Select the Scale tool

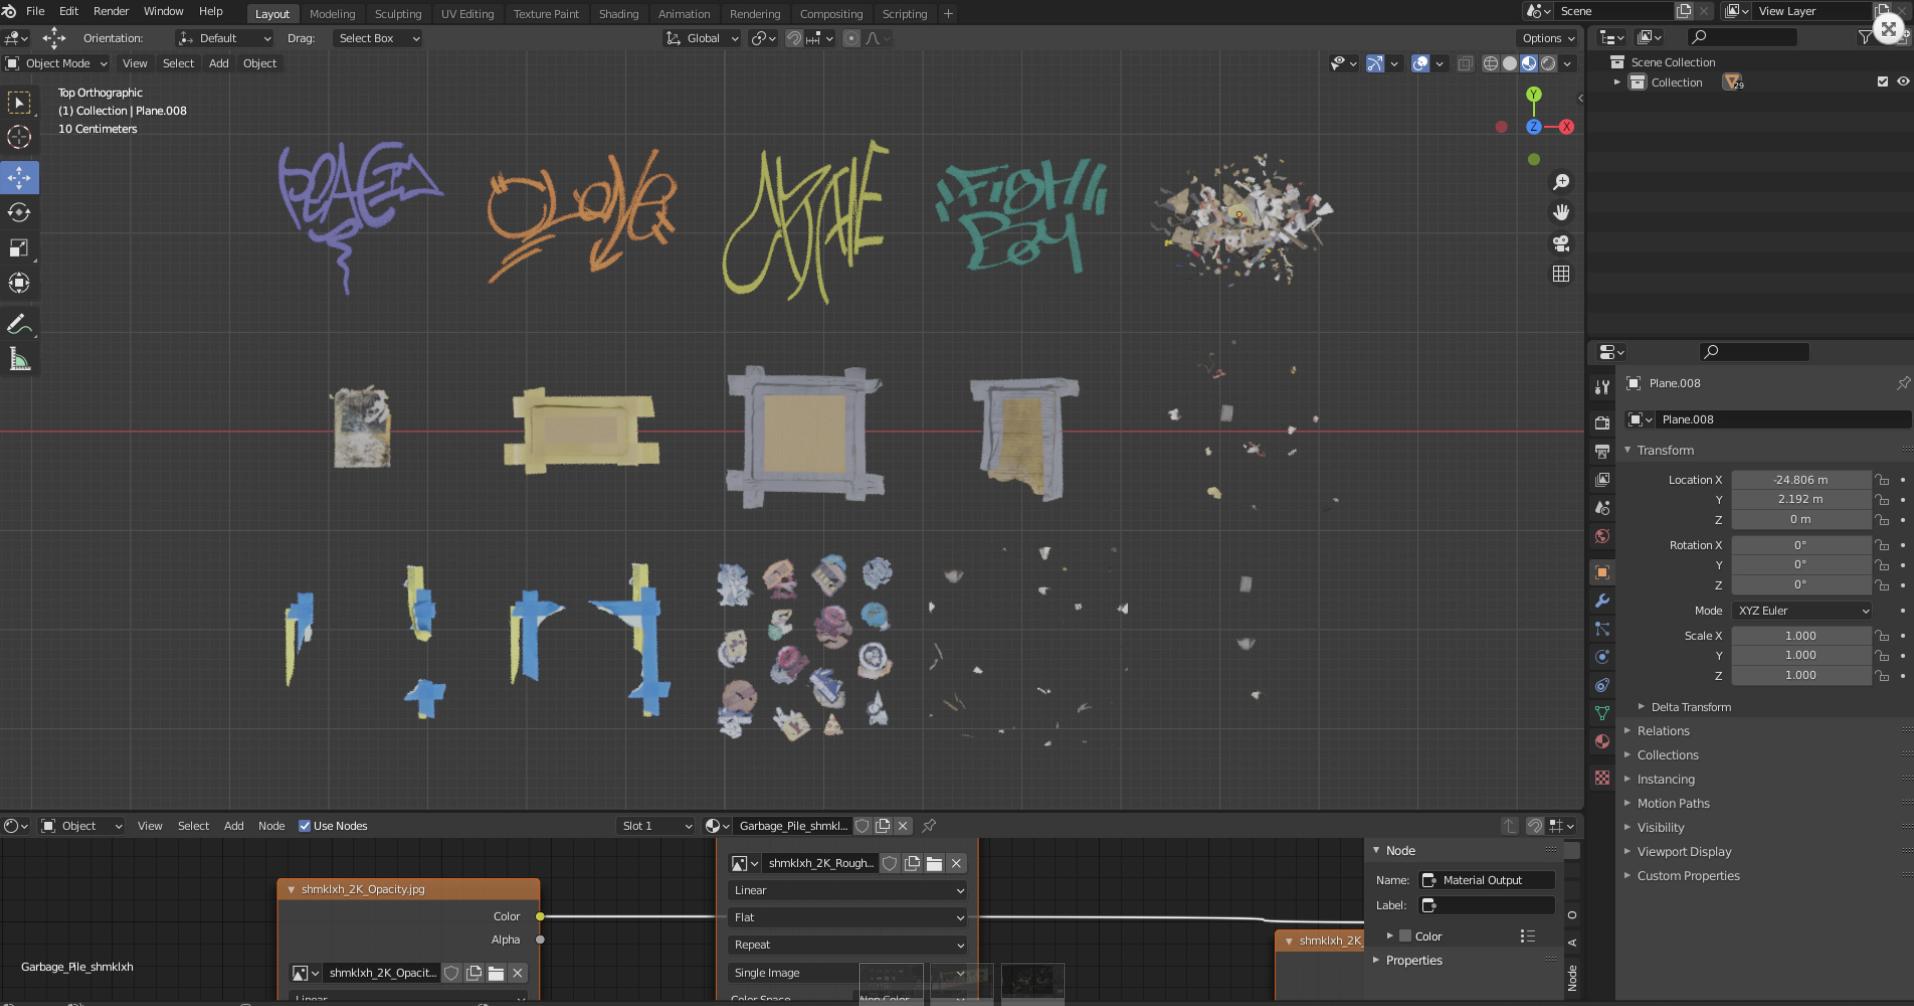(19, 248)
